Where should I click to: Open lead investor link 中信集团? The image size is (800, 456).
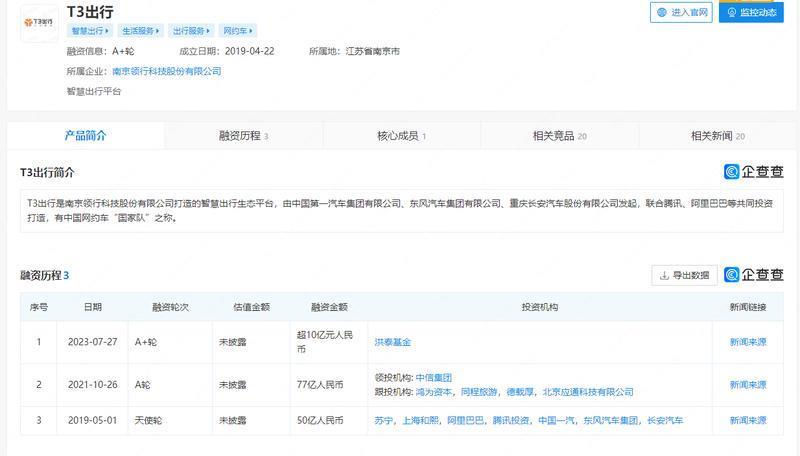tap(434, 377)
